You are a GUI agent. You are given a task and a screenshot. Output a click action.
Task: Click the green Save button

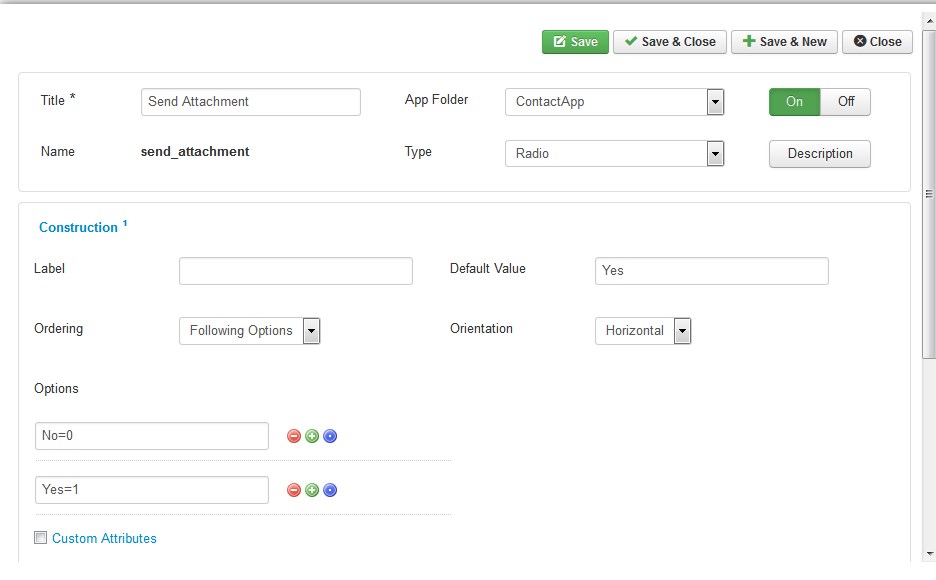(x=575, y=42)
